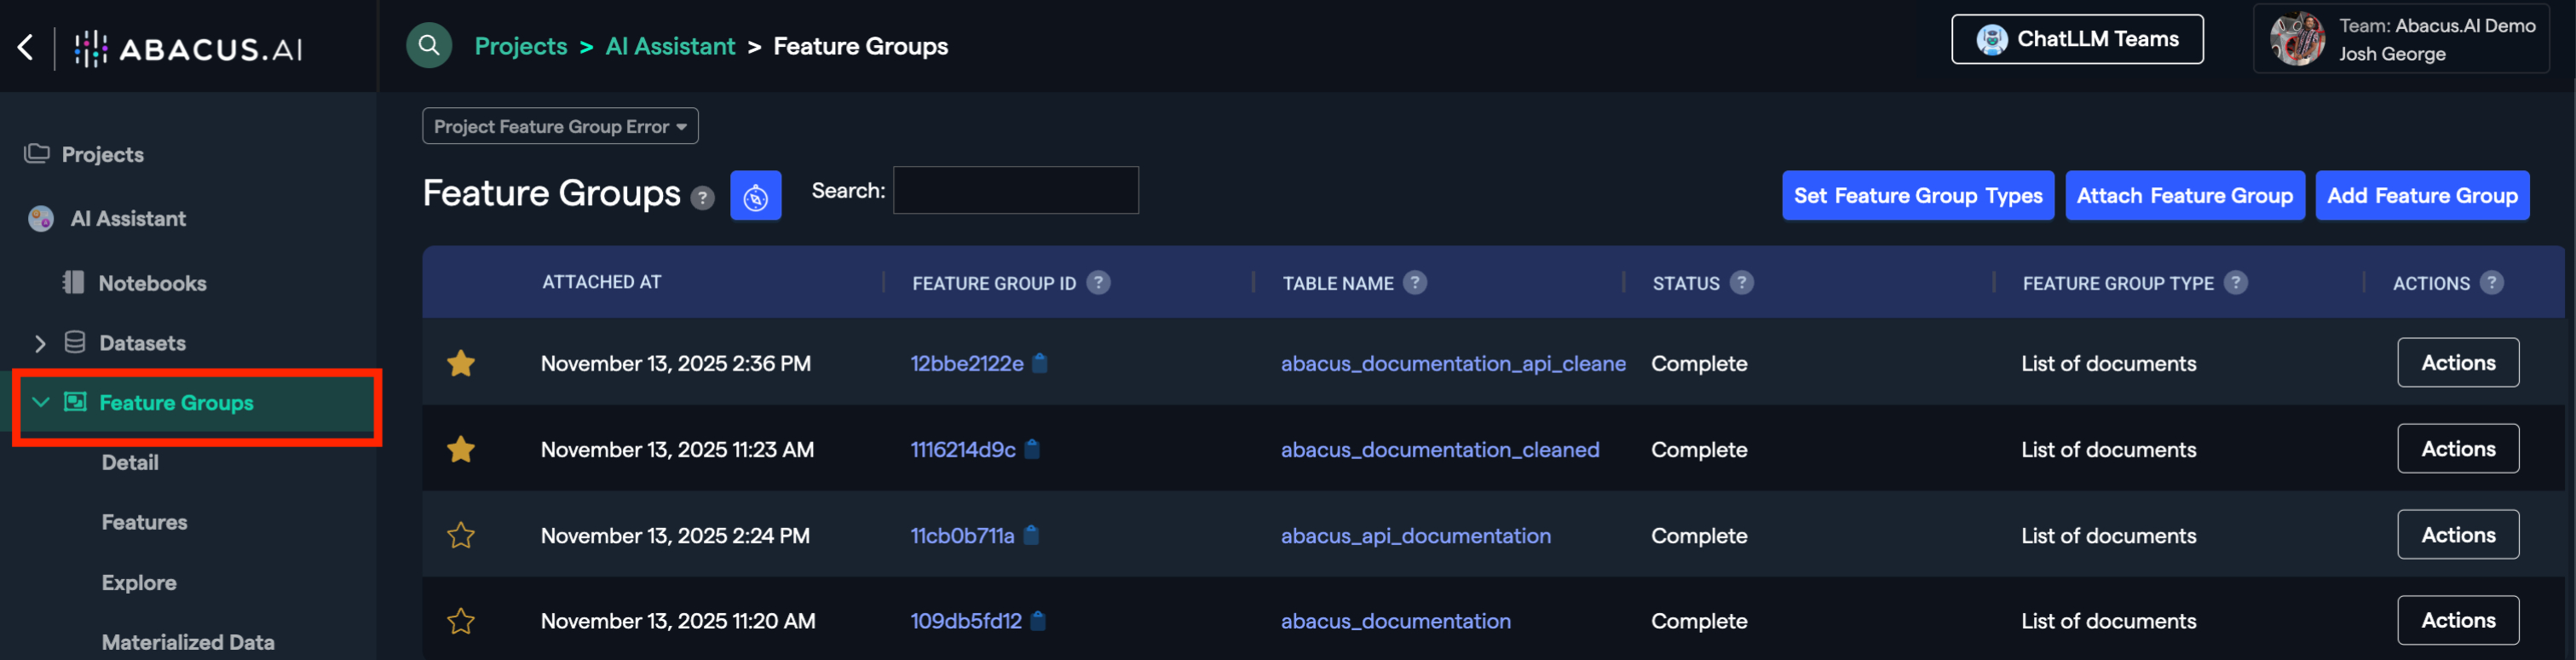Click the Feature Groups search input field
Viewport: 2576px width, 660px height.
pos(1015,190)
